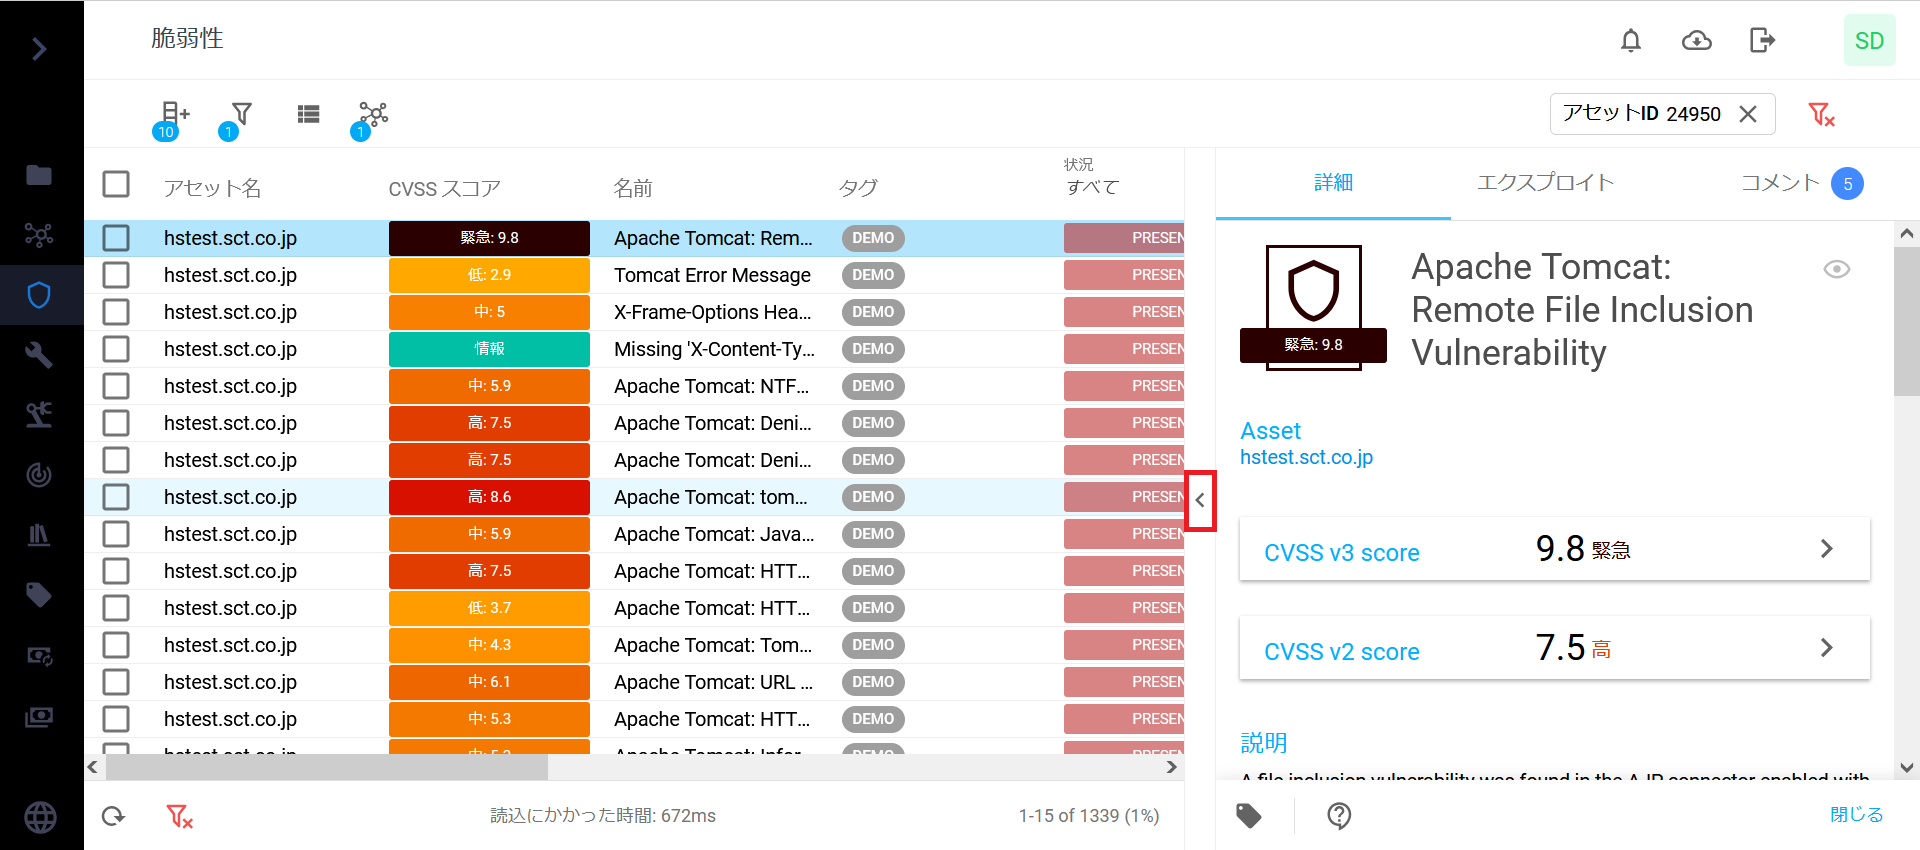Screen dimensions: 1920x850
Task: Sort by the アセット名 column header
Action: point(212,188)
